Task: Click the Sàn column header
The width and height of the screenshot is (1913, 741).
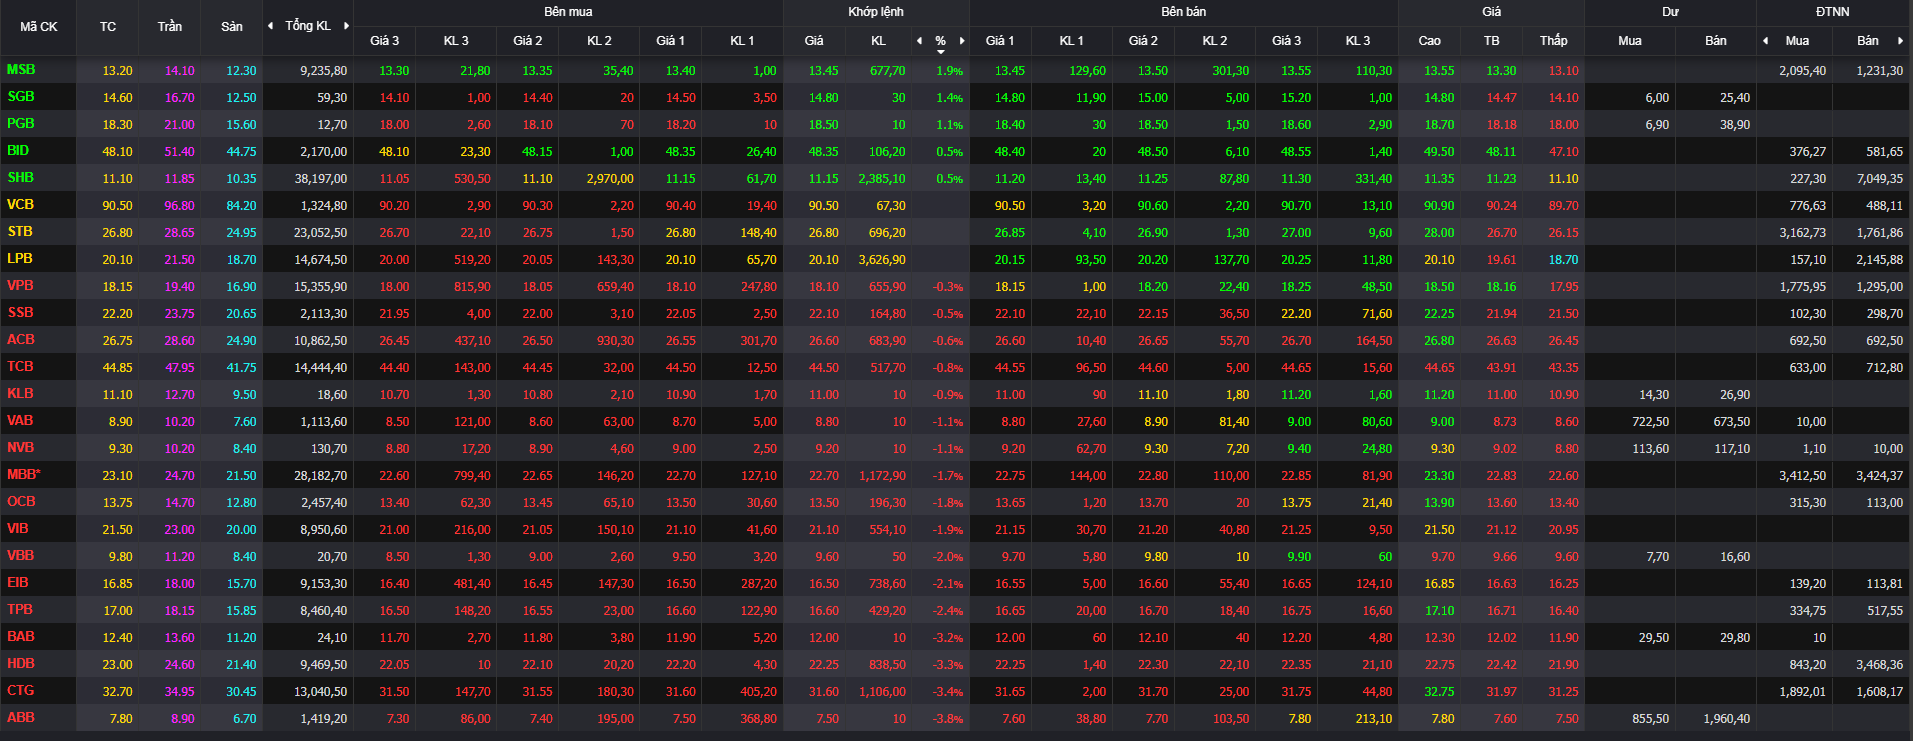Action: coord(232,27)
